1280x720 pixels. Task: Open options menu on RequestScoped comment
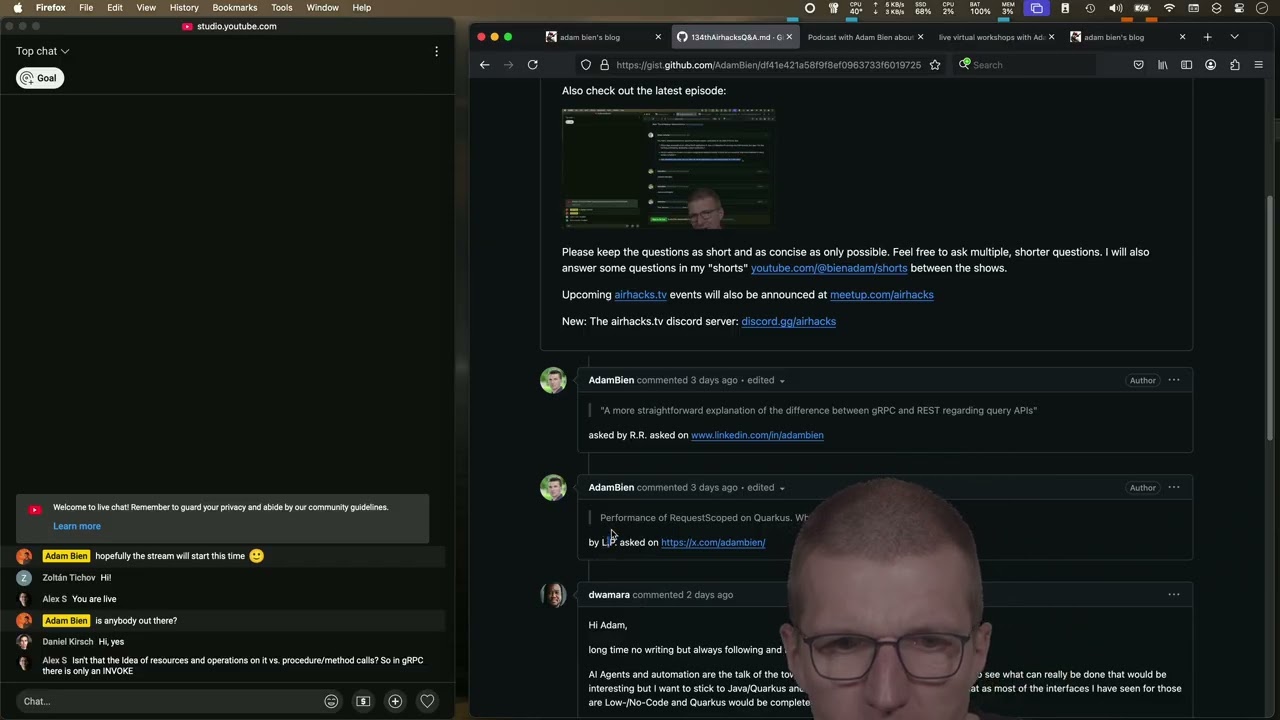point(1174,487)
